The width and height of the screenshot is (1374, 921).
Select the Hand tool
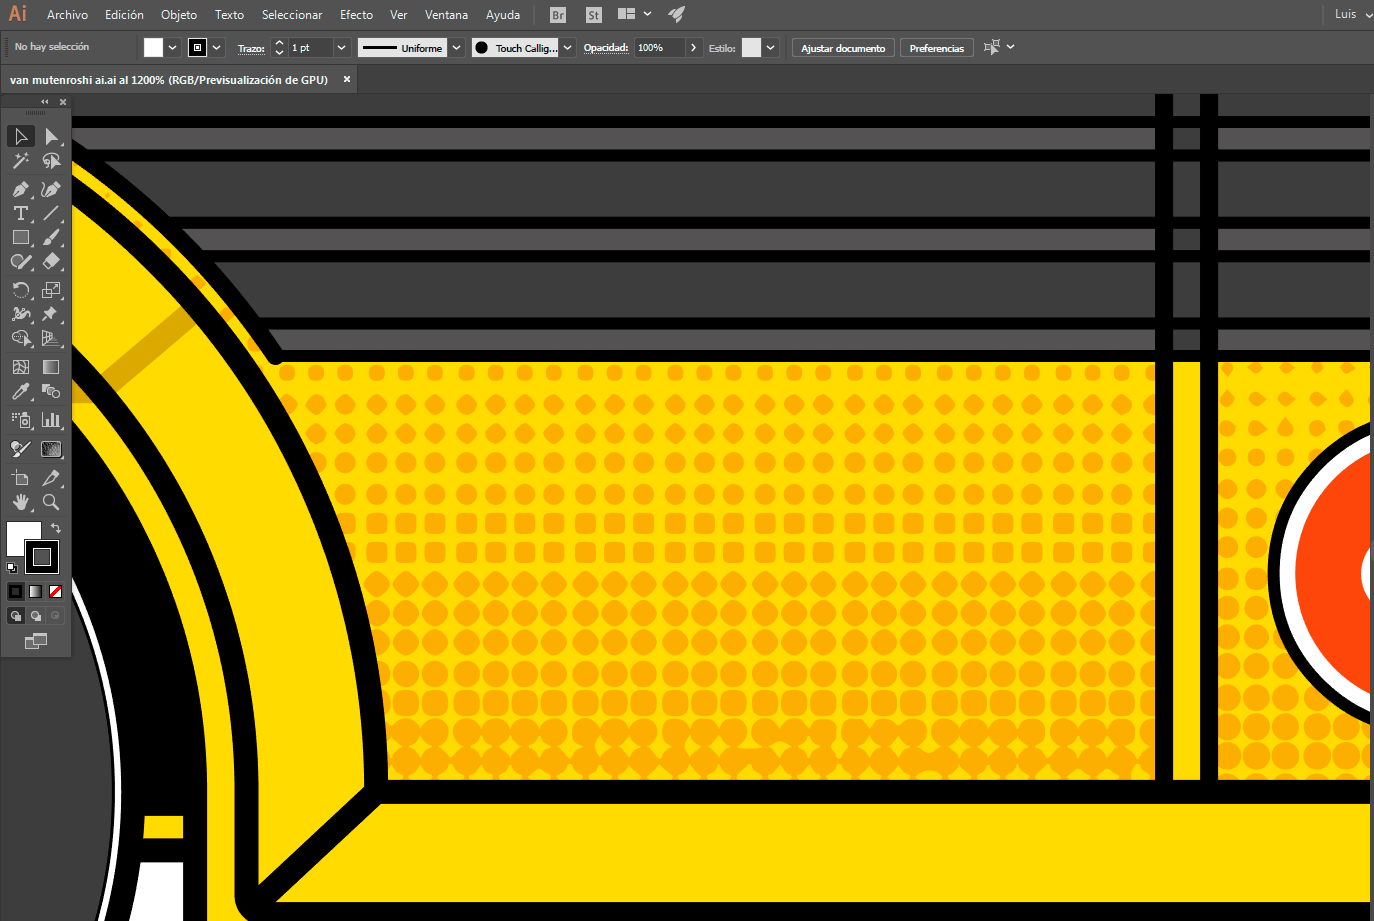[20, 502]
